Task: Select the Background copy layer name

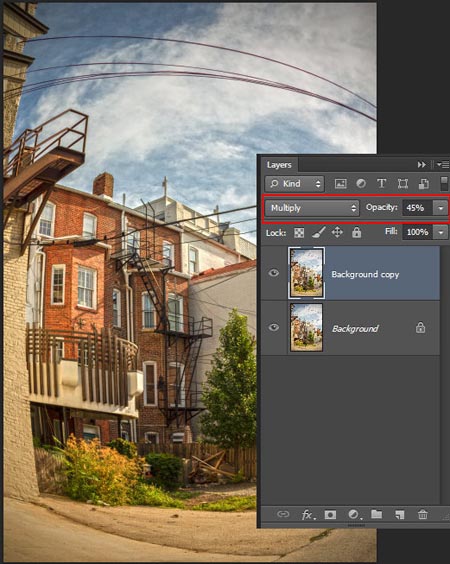Action: [x=365, y=274]
